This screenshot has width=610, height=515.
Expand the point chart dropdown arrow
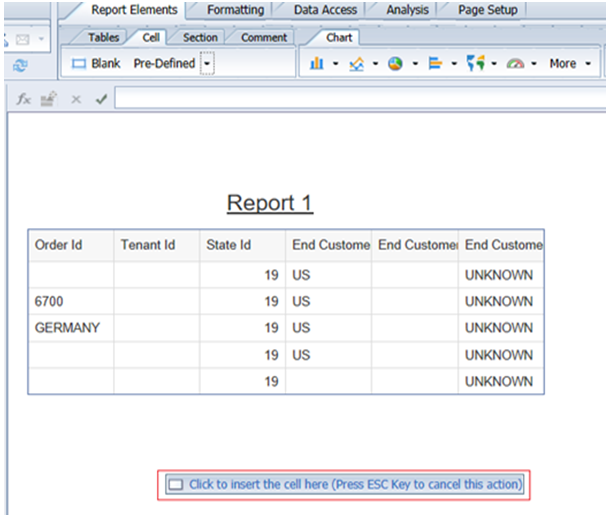point(494,63)
